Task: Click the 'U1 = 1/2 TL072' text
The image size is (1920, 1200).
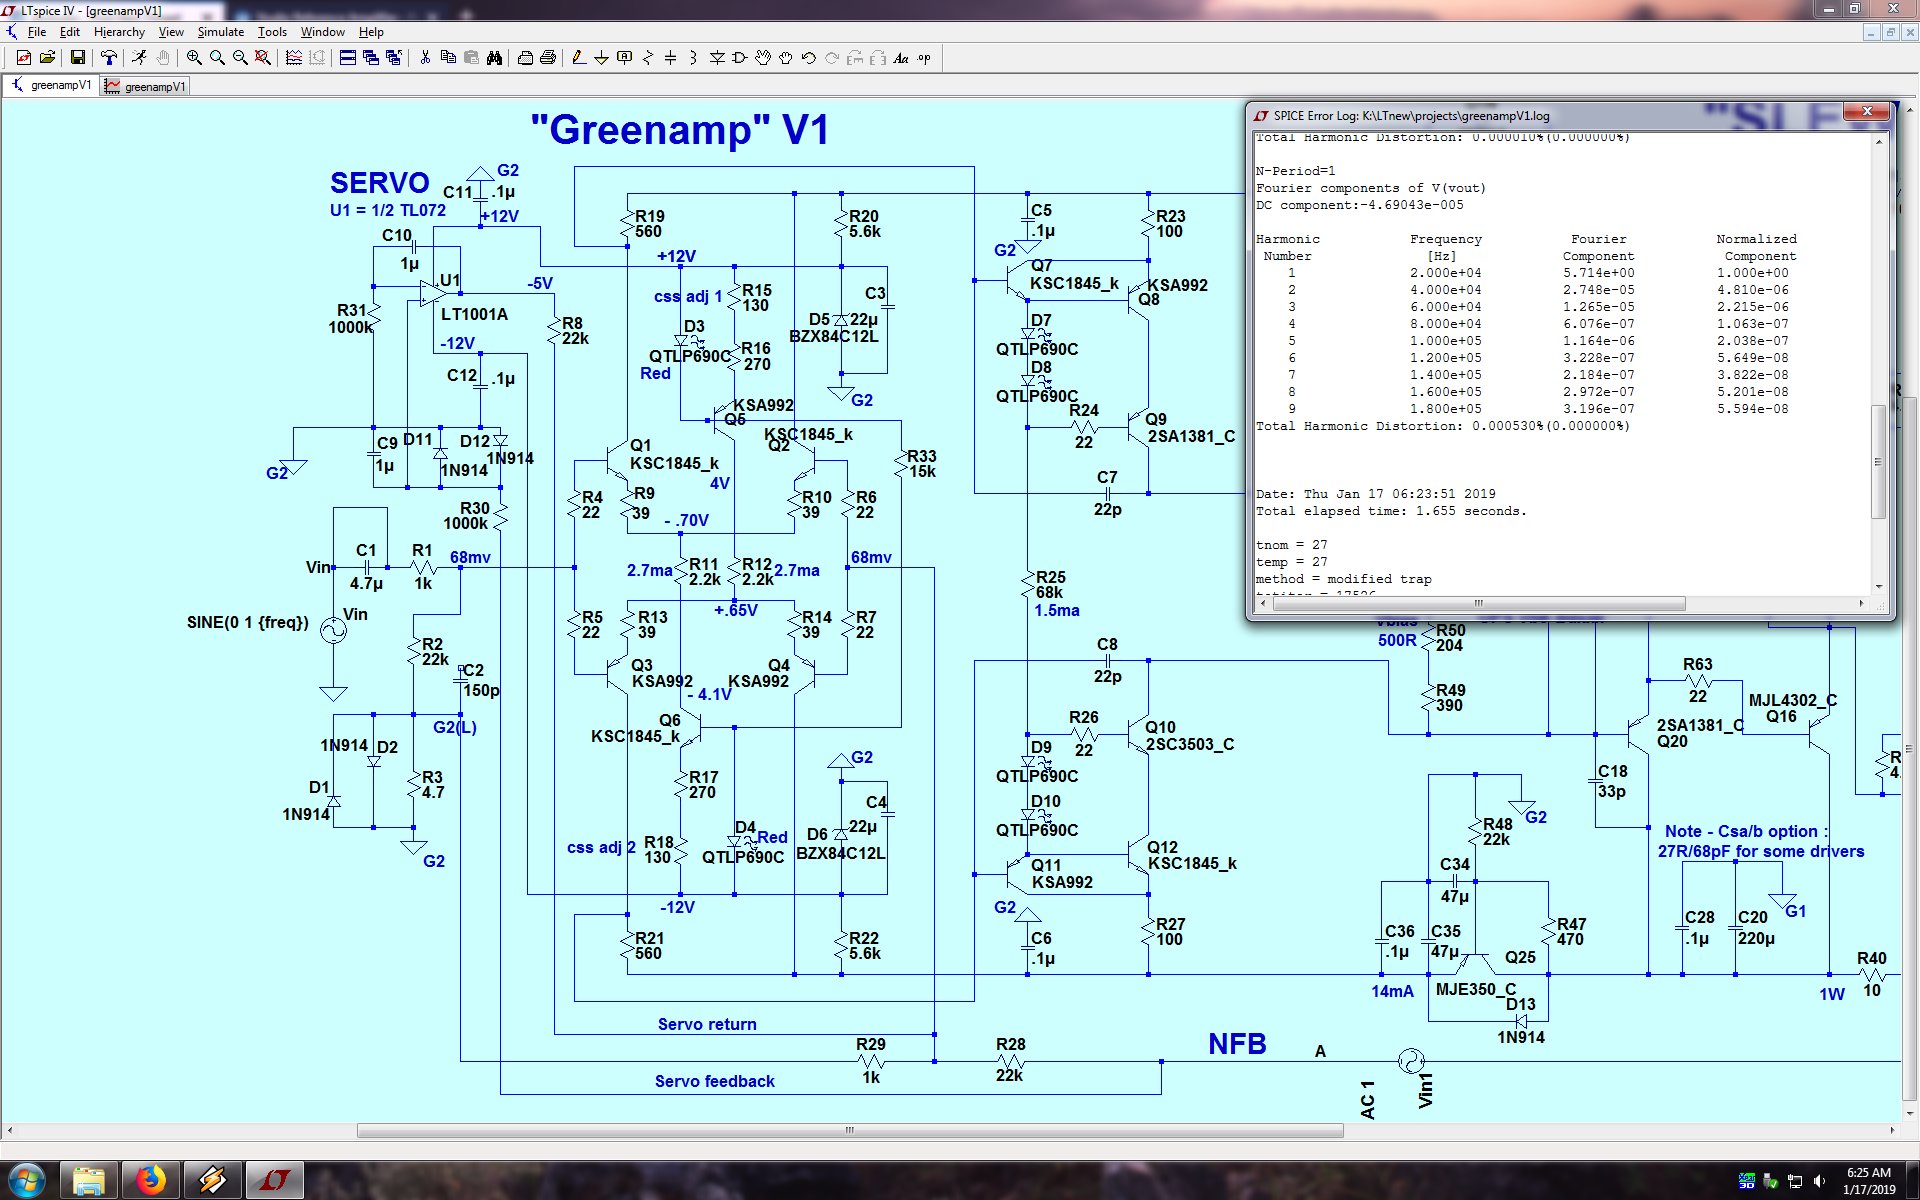Action: pyautogui.click(x=388, y=211)
